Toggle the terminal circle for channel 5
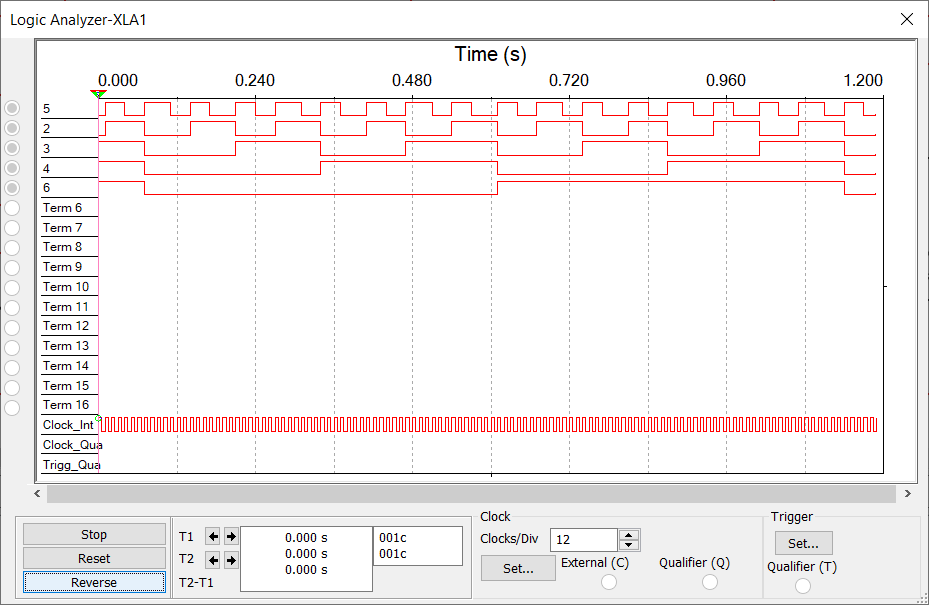 click(12, 108)
